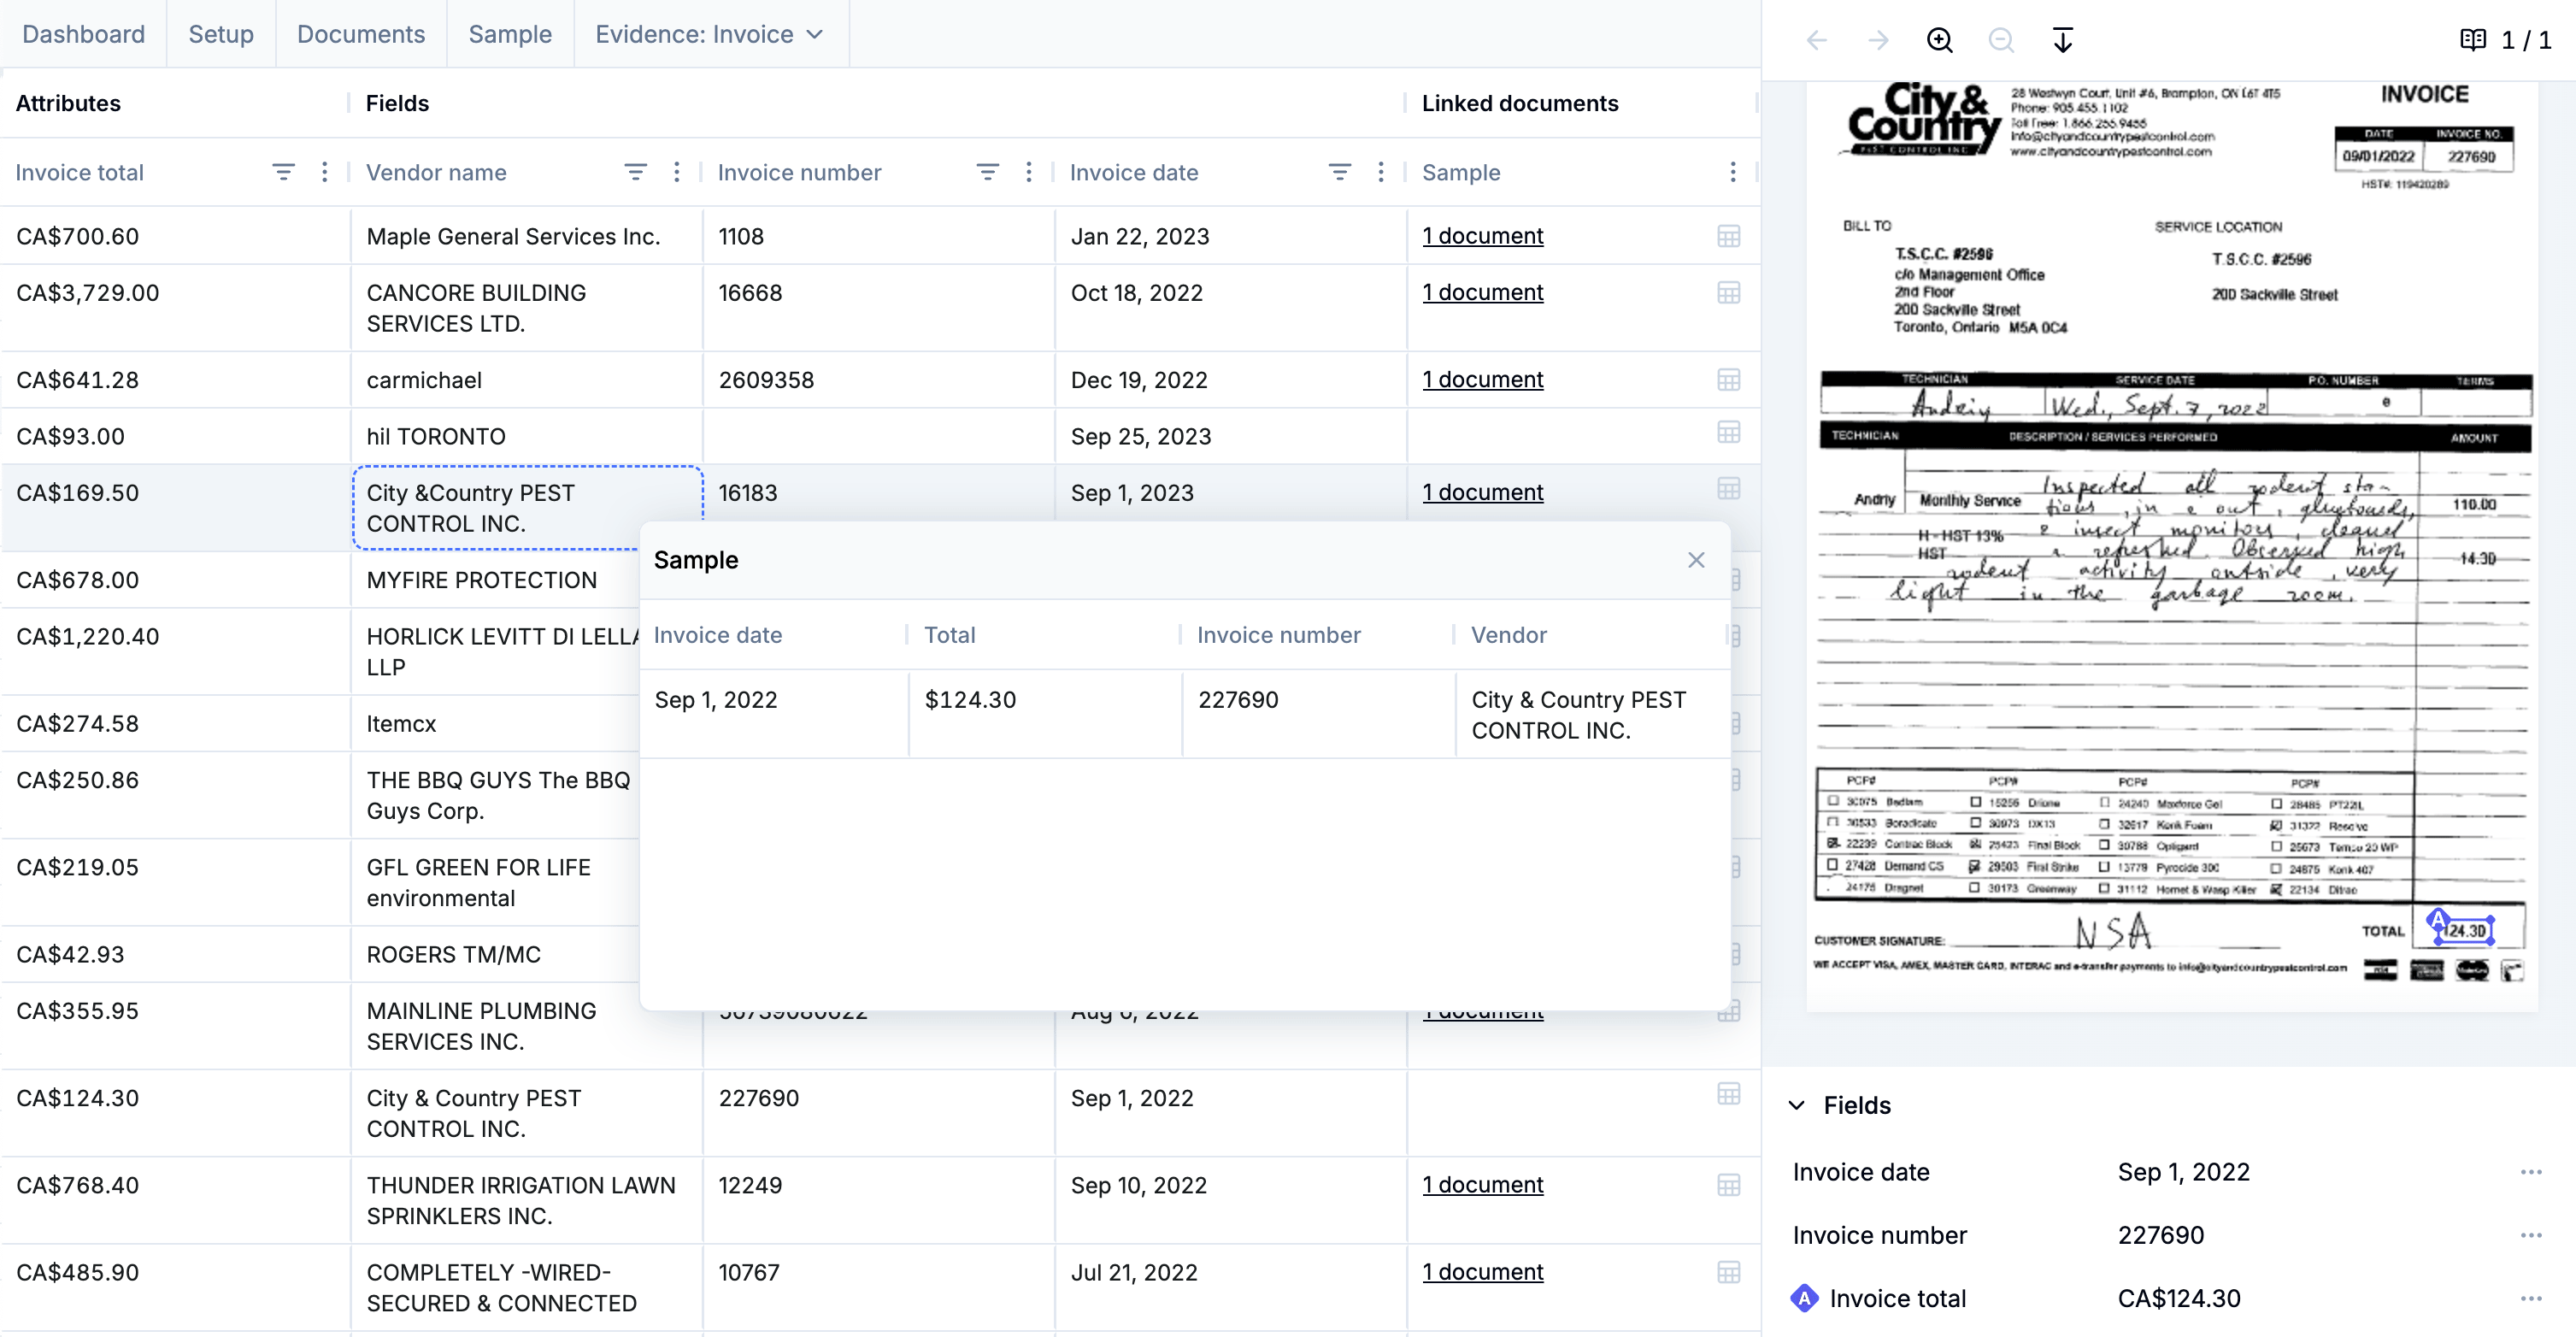
Task: Select the CA$700.60 invoice total cell
Action: tap(175, 236)
